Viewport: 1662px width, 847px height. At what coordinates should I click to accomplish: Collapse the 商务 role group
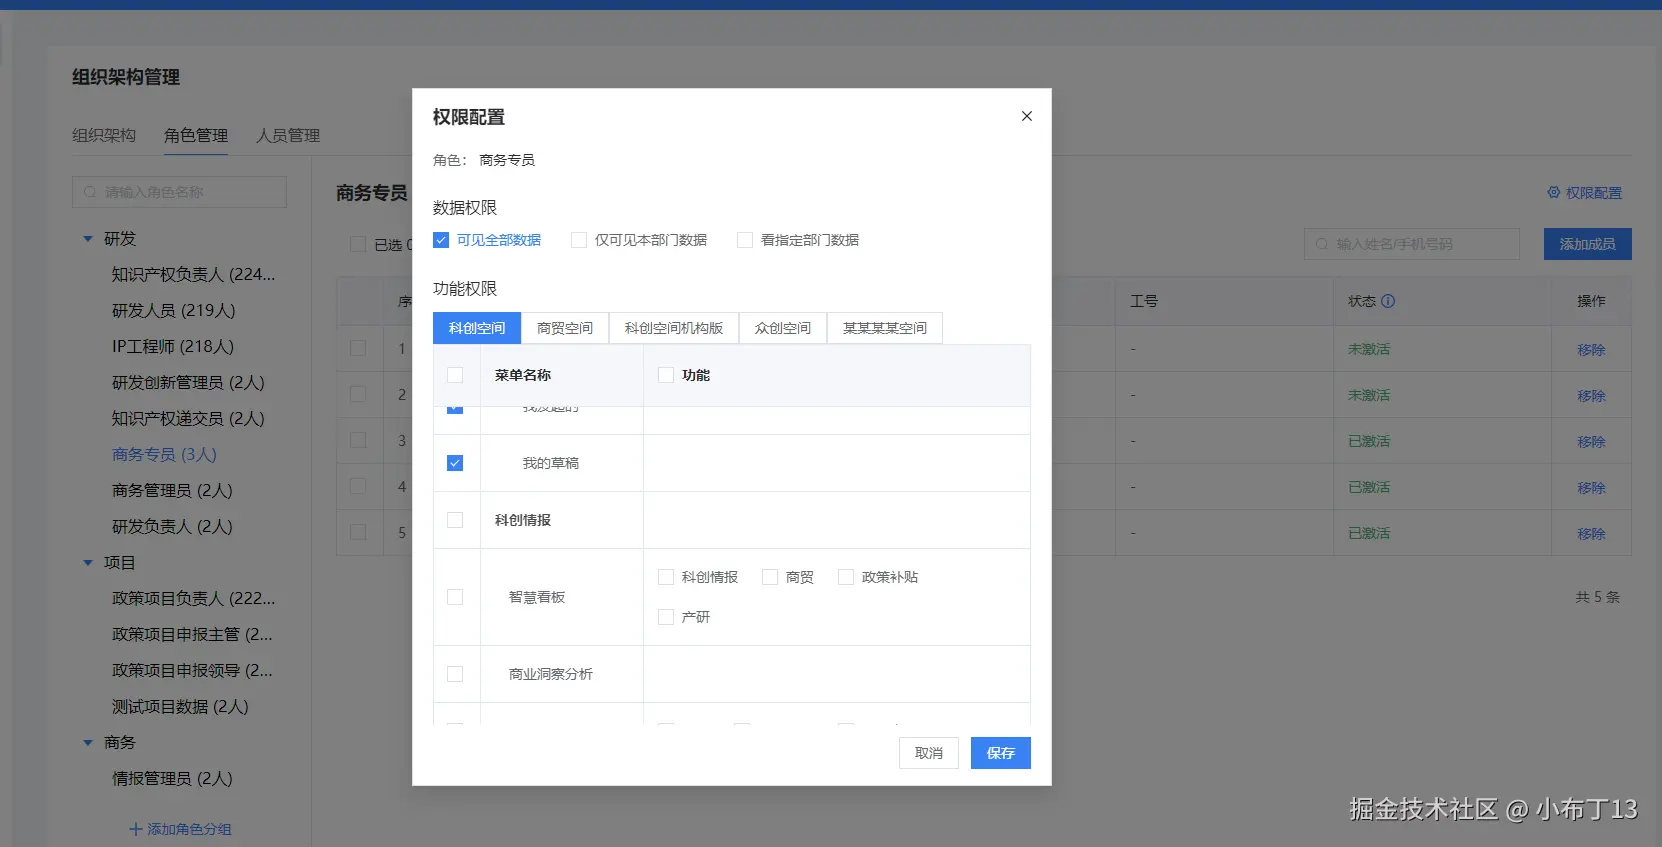point(88,743)
